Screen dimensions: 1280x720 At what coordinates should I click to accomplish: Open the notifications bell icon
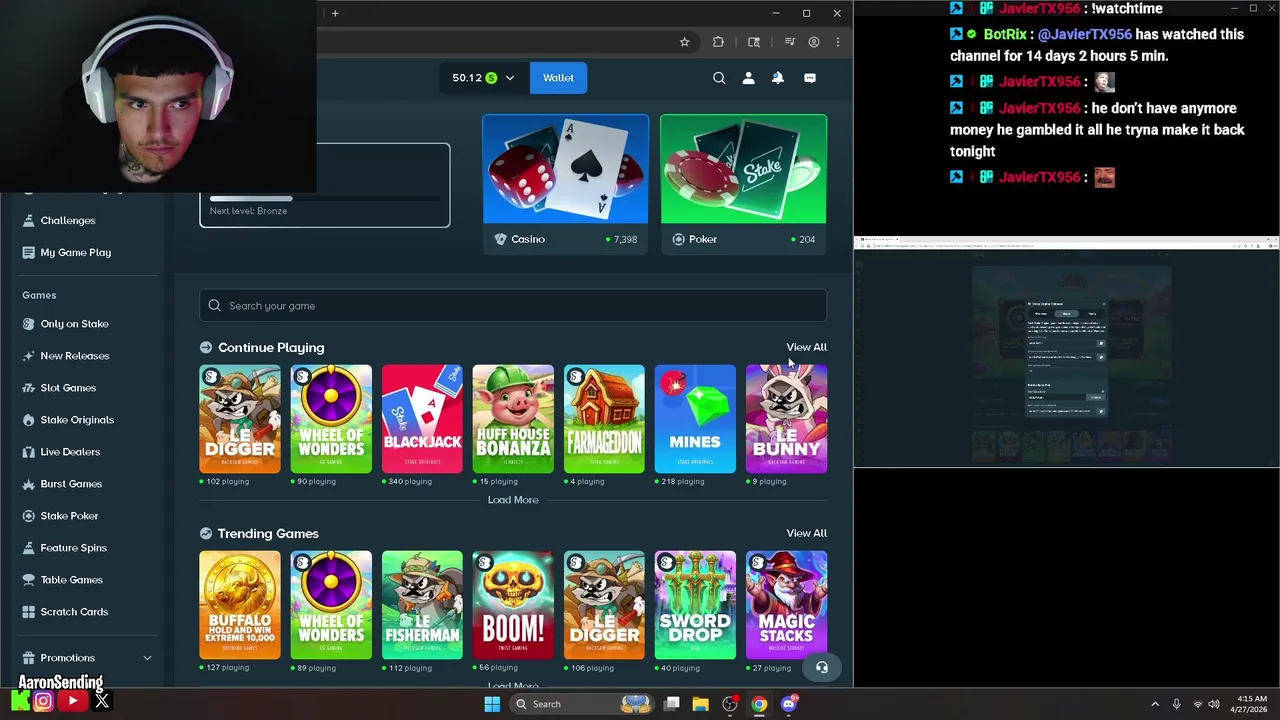[x=778, y=78]
